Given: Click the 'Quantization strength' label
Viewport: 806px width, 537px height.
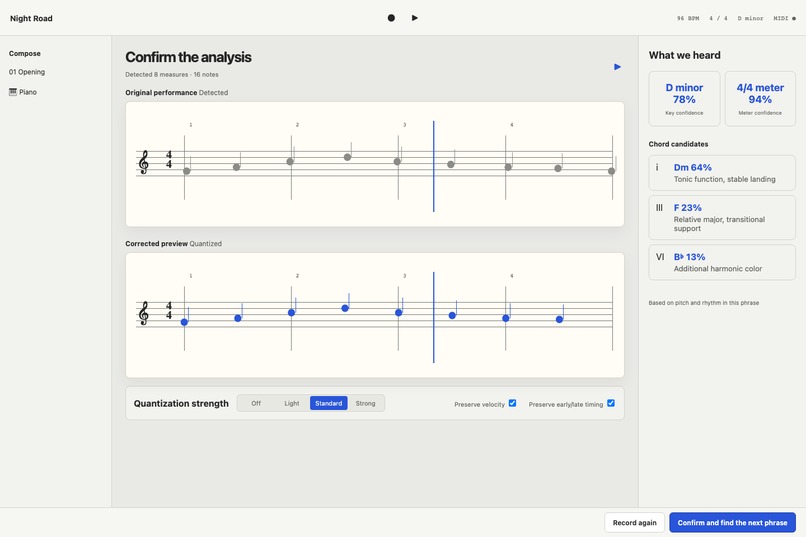Looking at the screenshot, I should click(181, 403).
